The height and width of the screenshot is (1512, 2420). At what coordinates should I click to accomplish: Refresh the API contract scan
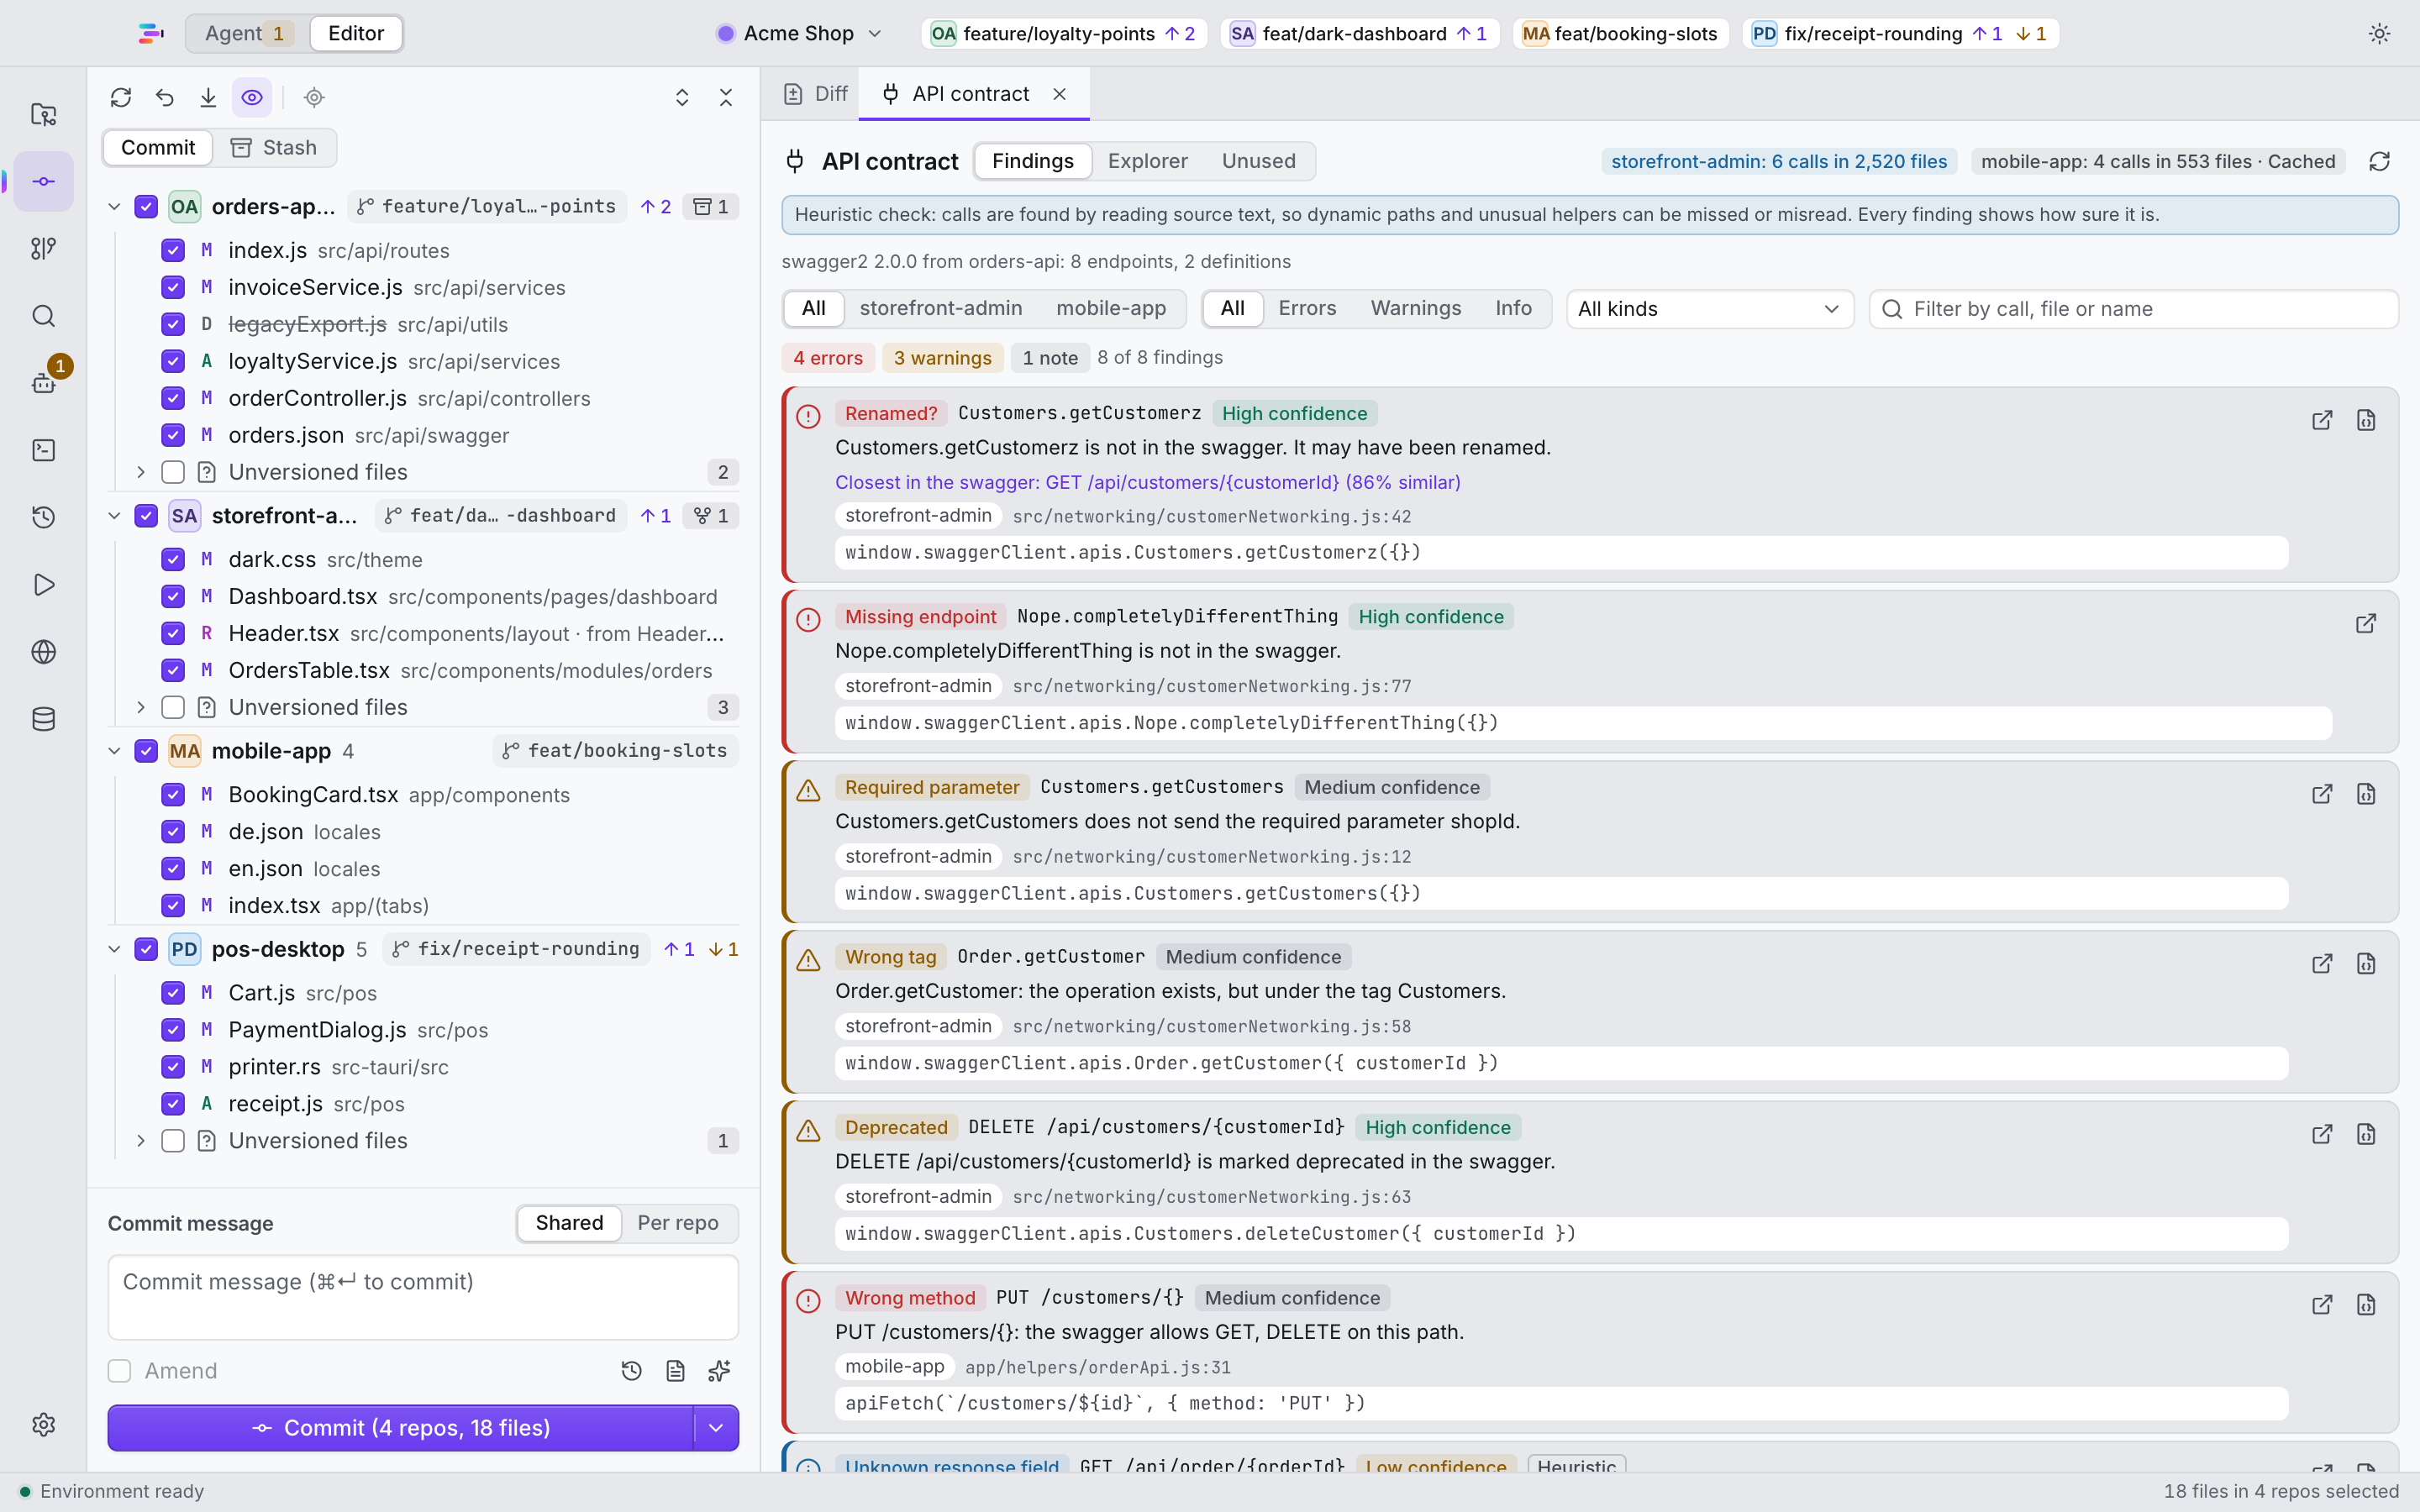point(2379,161)
